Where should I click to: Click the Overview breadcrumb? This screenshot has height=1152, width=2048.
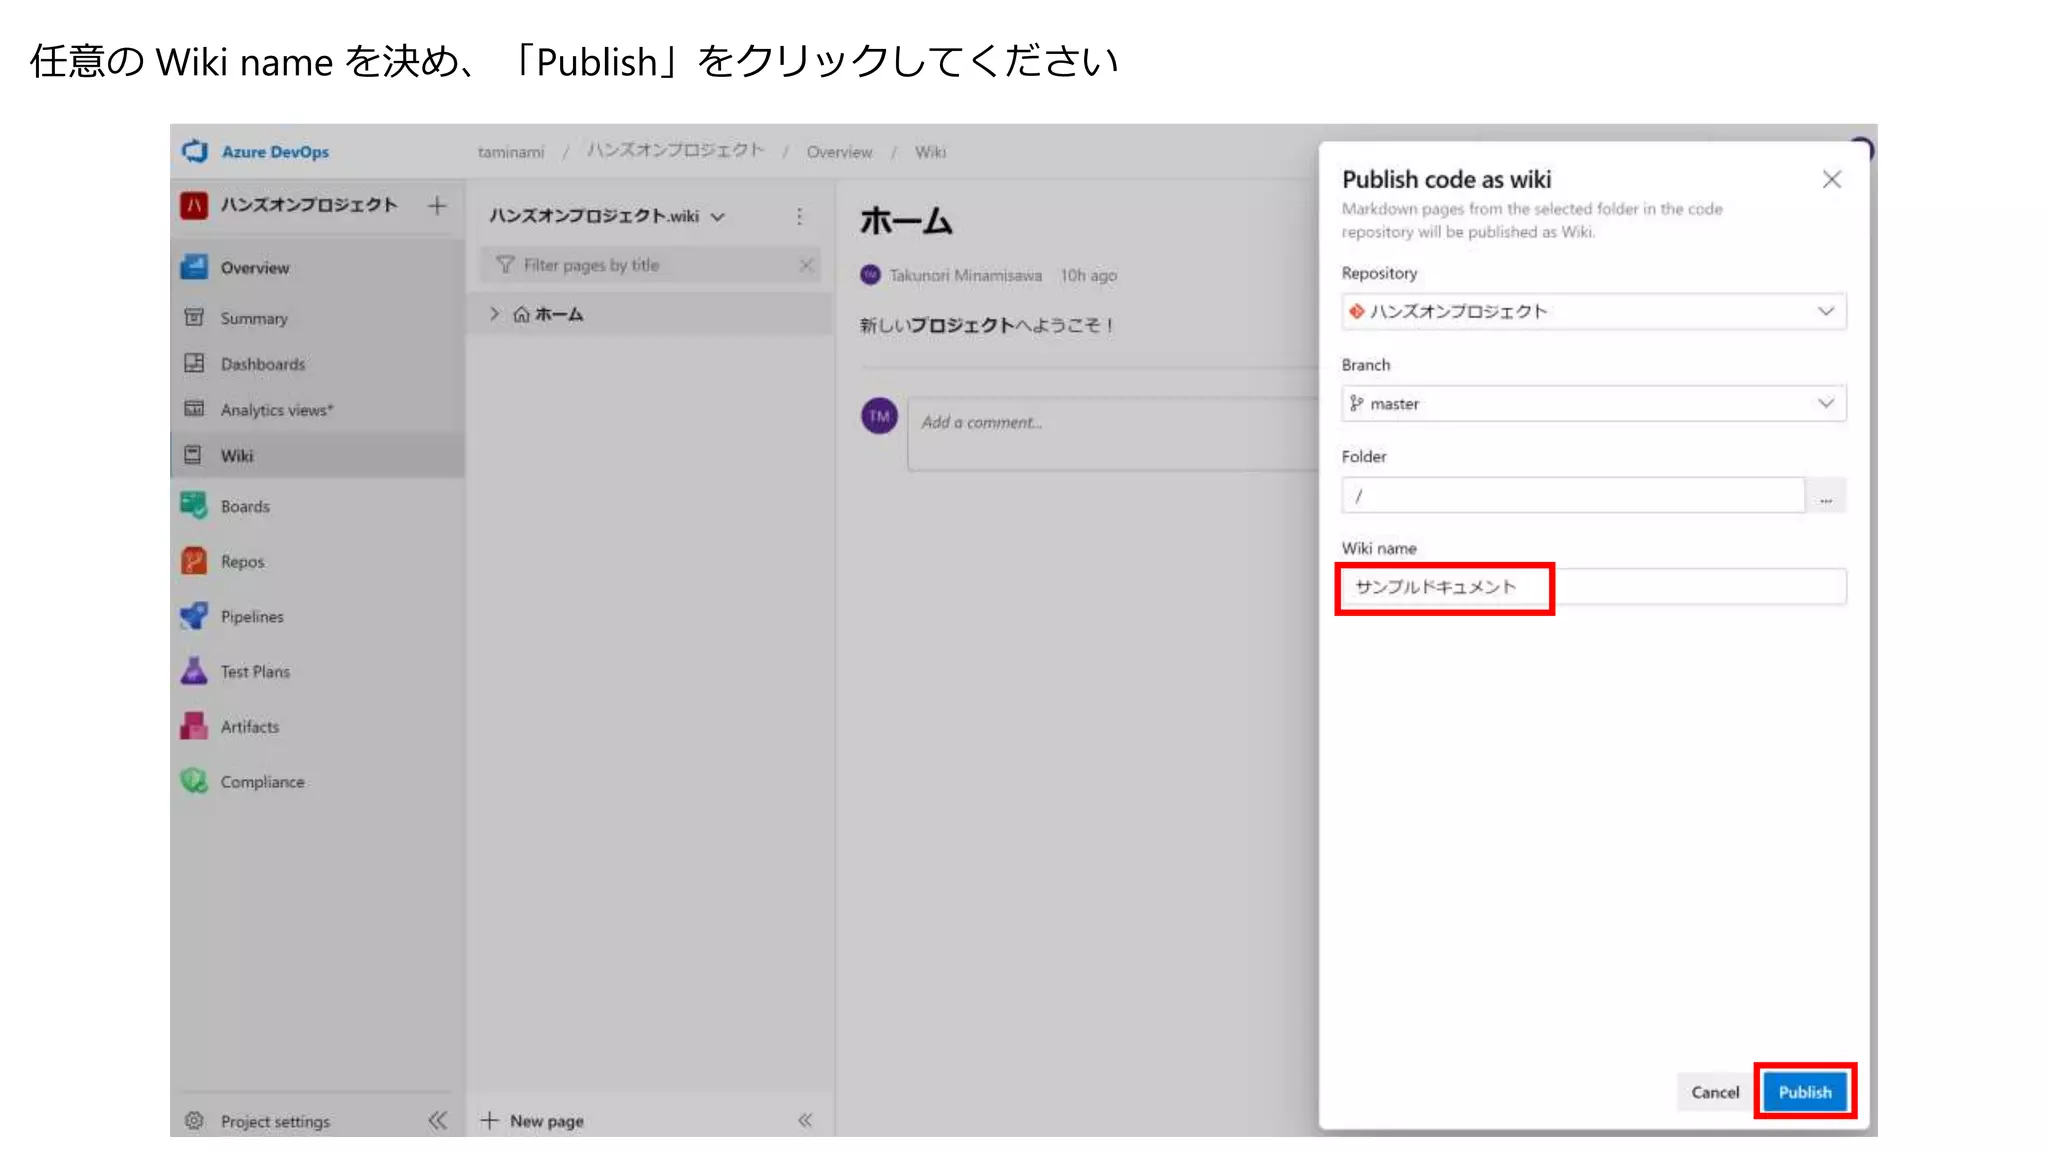coord(839,152)
